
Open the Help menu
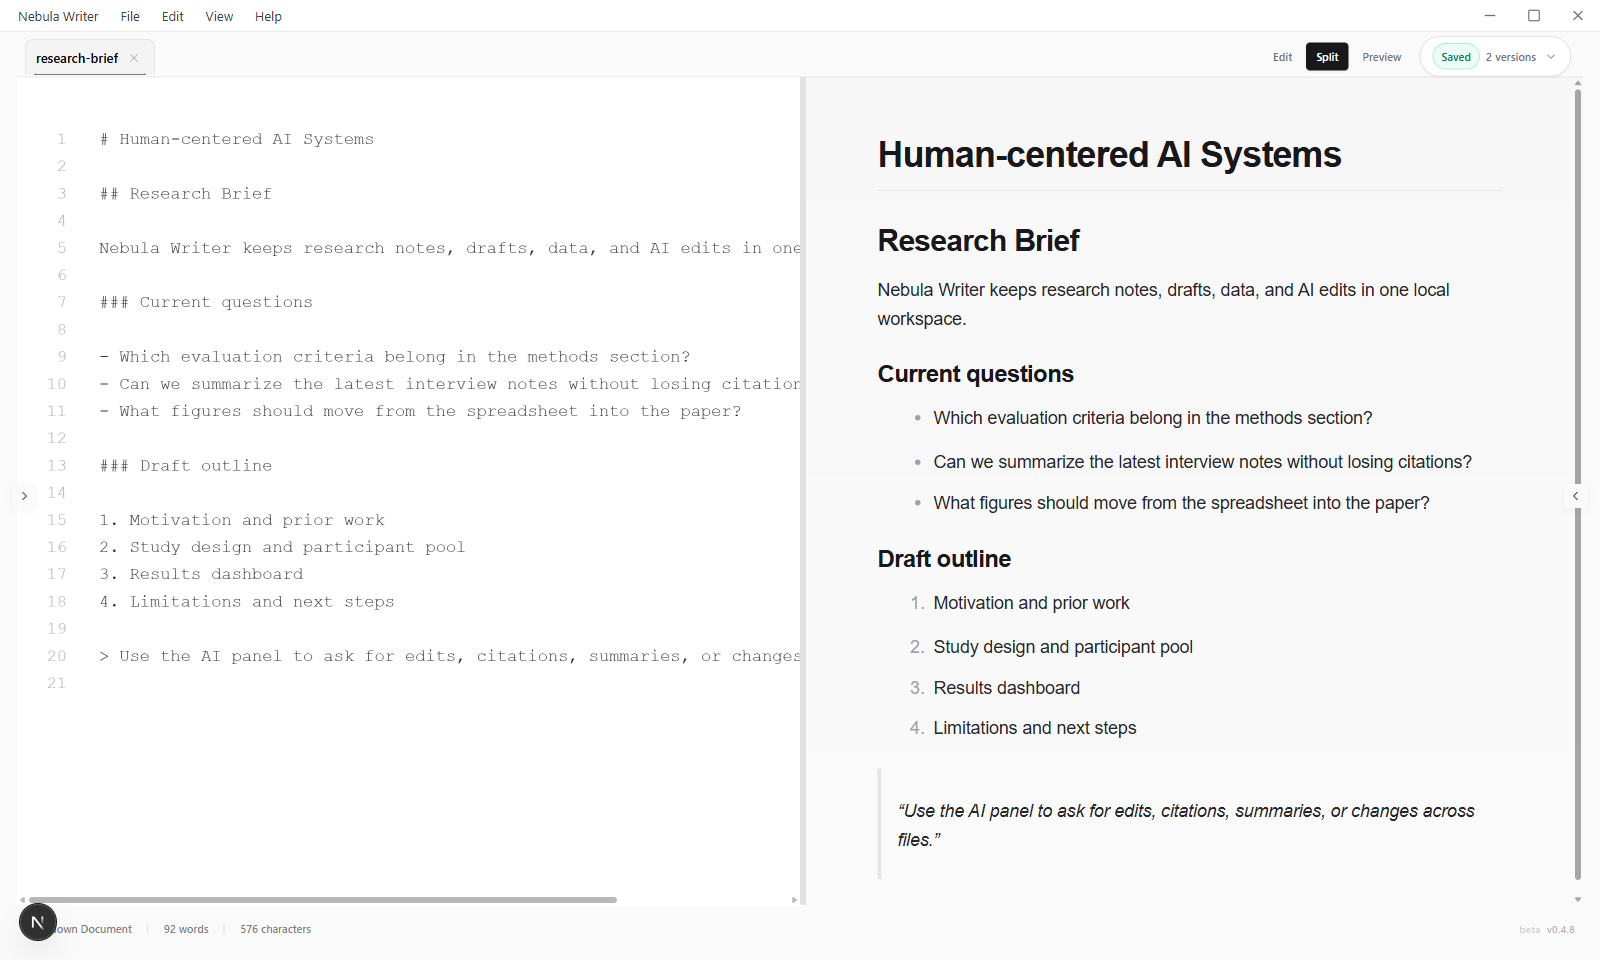[268, 16]
